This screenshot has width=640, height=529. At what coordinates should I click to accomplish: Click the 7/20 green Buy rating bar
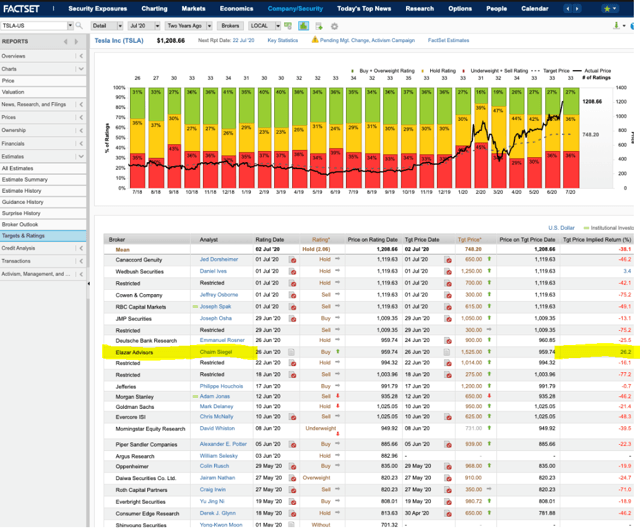point(570,101)
